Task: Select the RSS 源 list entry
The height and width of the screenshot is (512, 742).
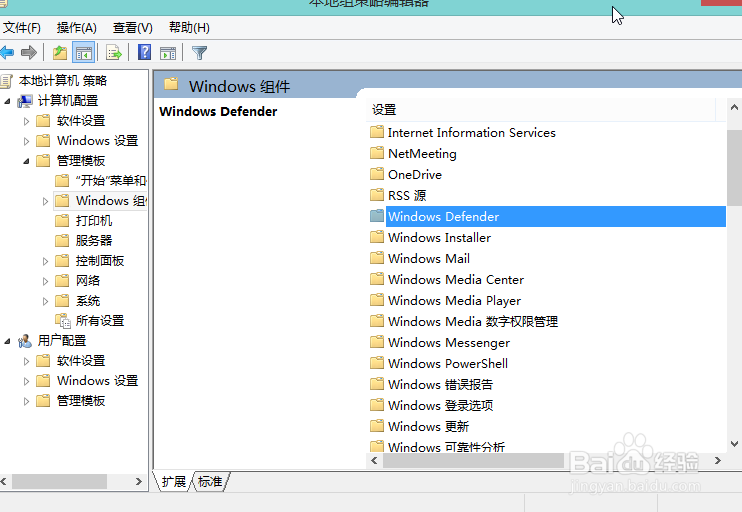Action: pos(407,195)
